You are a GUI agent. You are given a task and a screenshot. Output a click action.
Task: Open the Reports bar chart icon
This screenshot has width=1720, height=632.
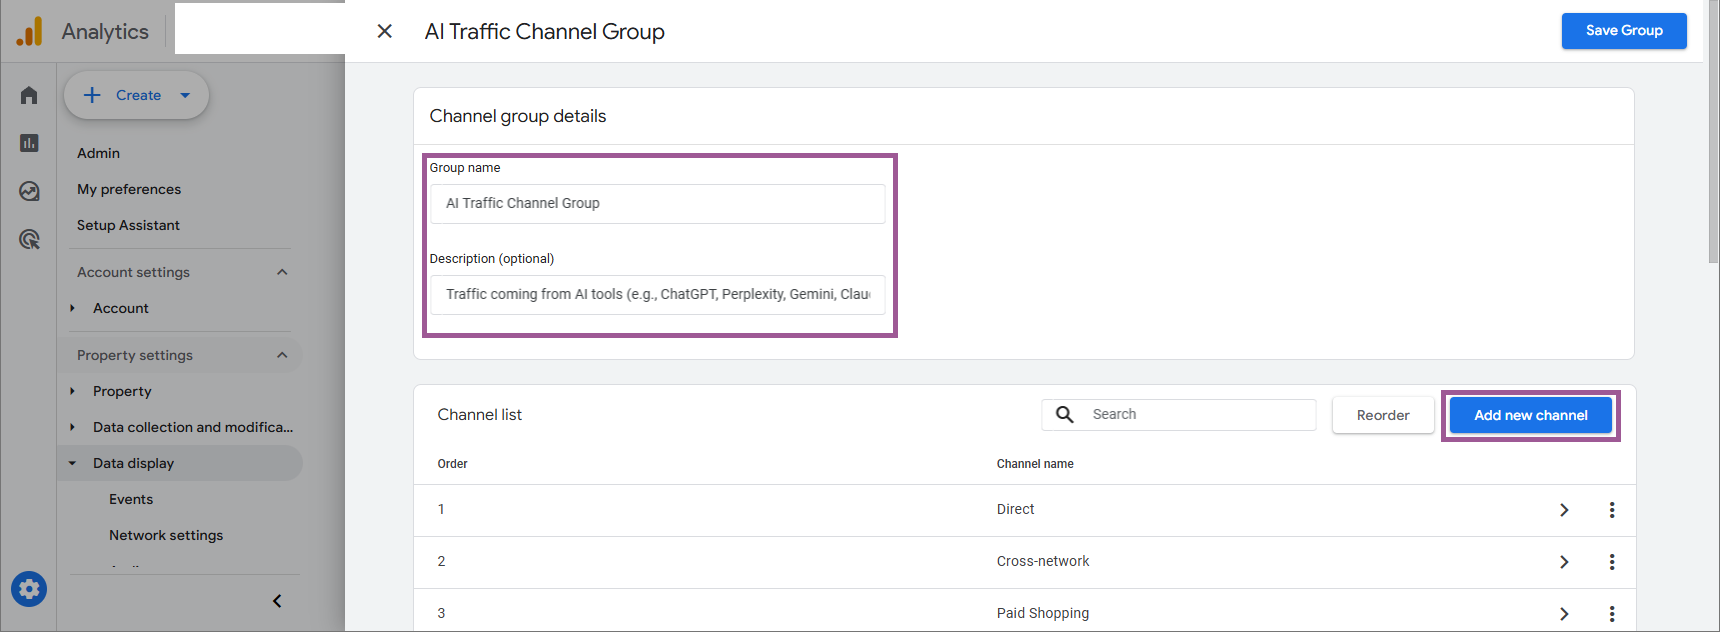tap(29, 143)
